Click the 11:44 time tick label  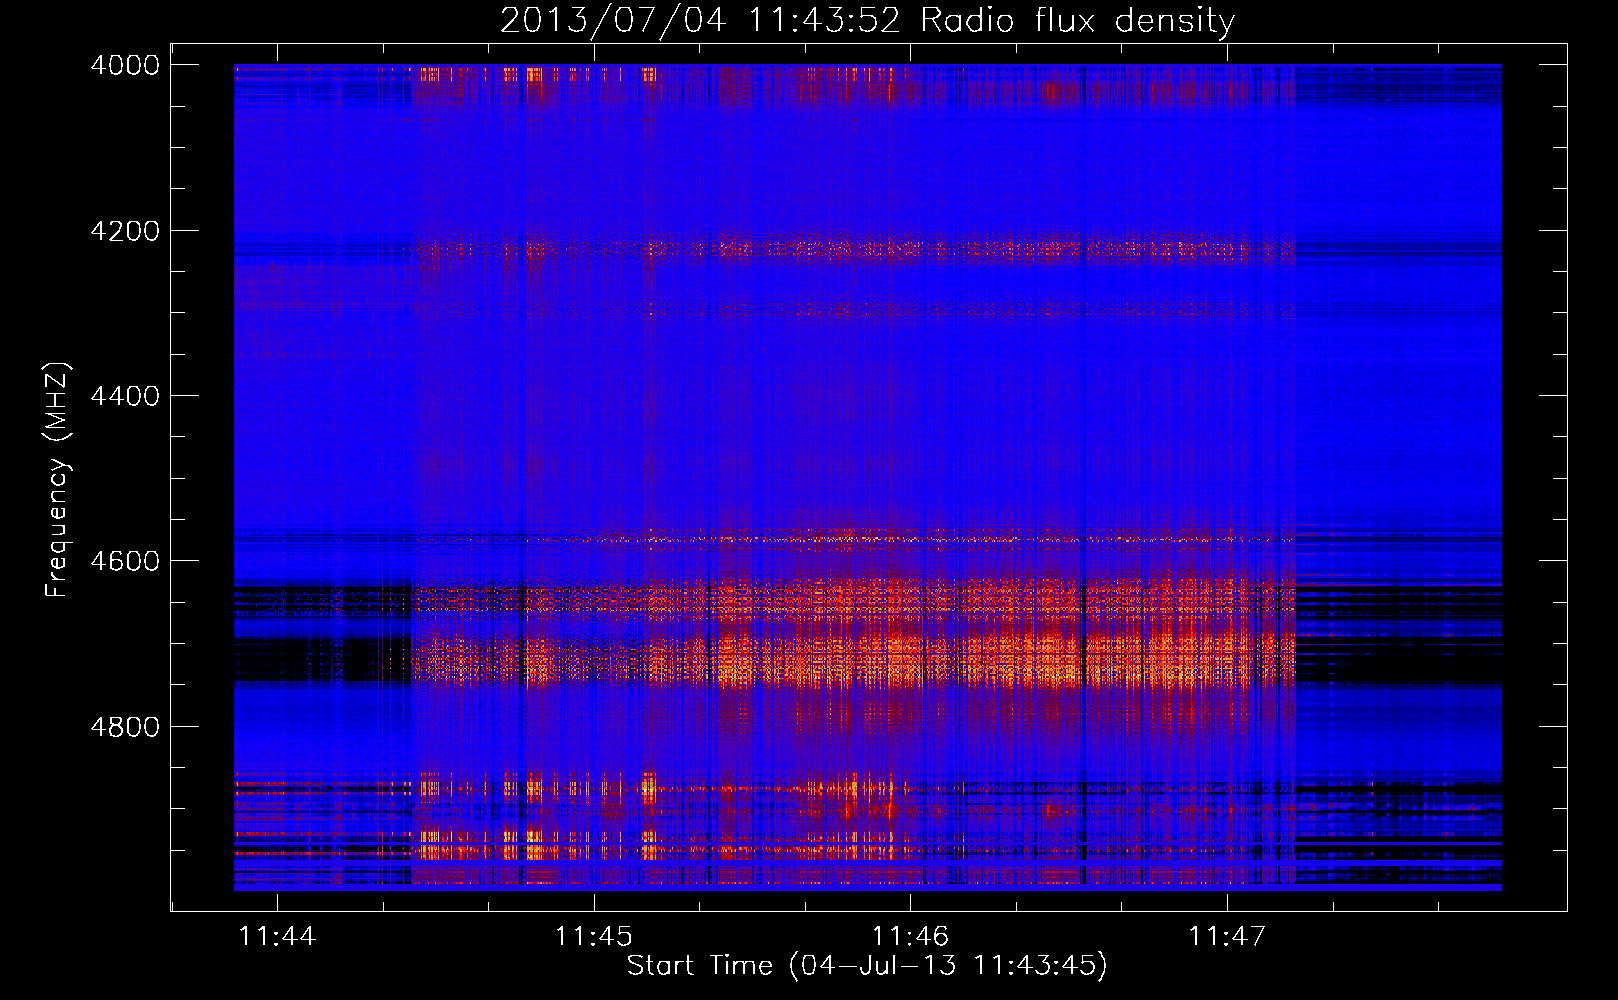click(x=277, y=936)
